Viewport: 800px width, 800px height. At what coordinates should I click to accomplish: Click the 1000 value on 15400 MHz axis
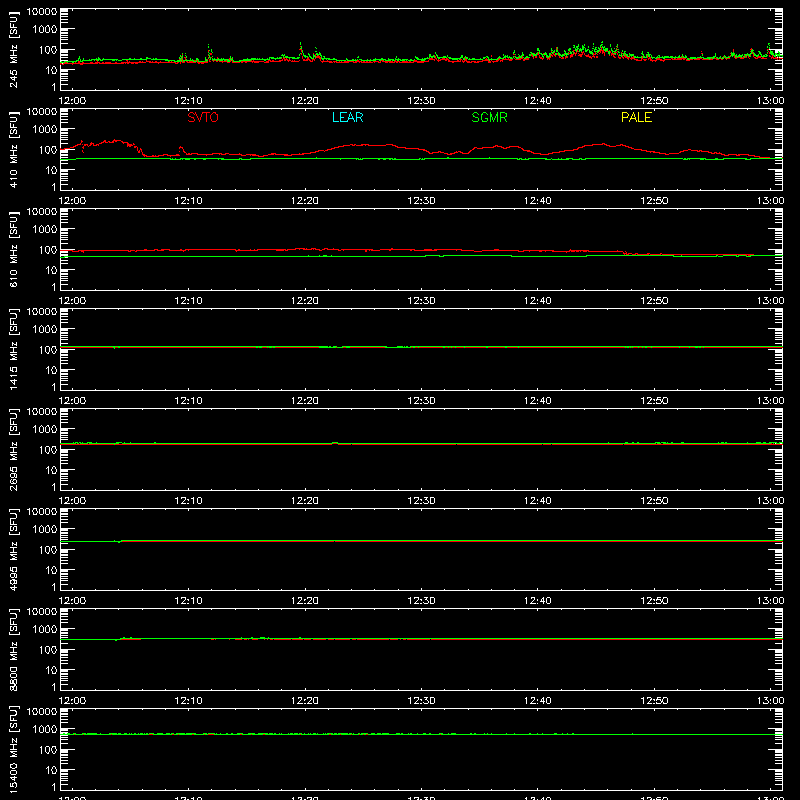pyautogui.click(x=45, y=730)
